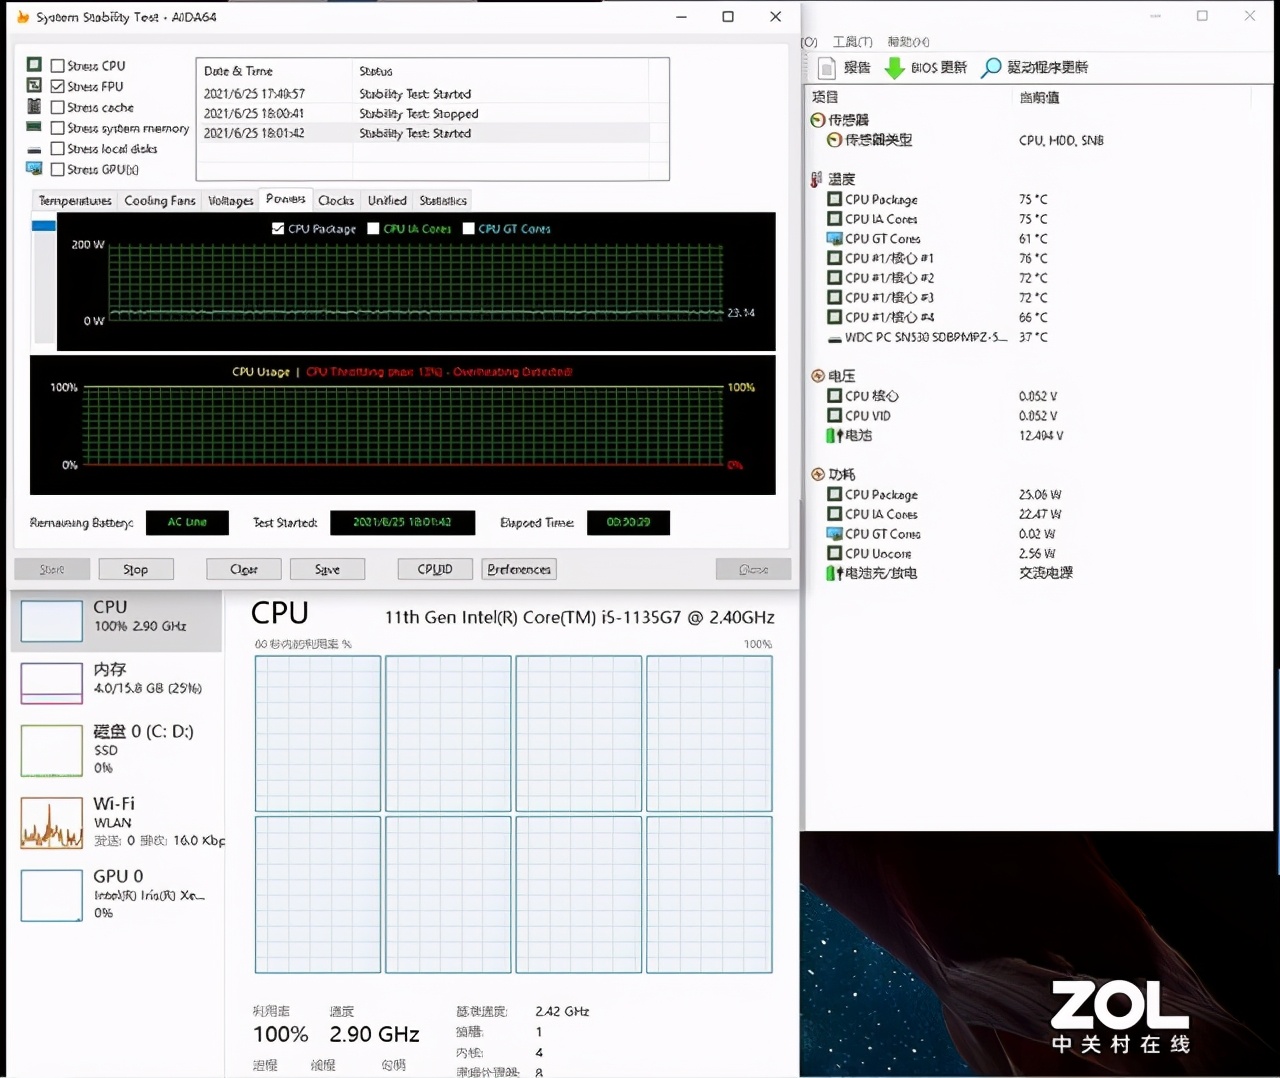This screenshot has height=1078, width=1280.
Task: Click the blue slider beside the power graph
Action: (x=44, y=226)
